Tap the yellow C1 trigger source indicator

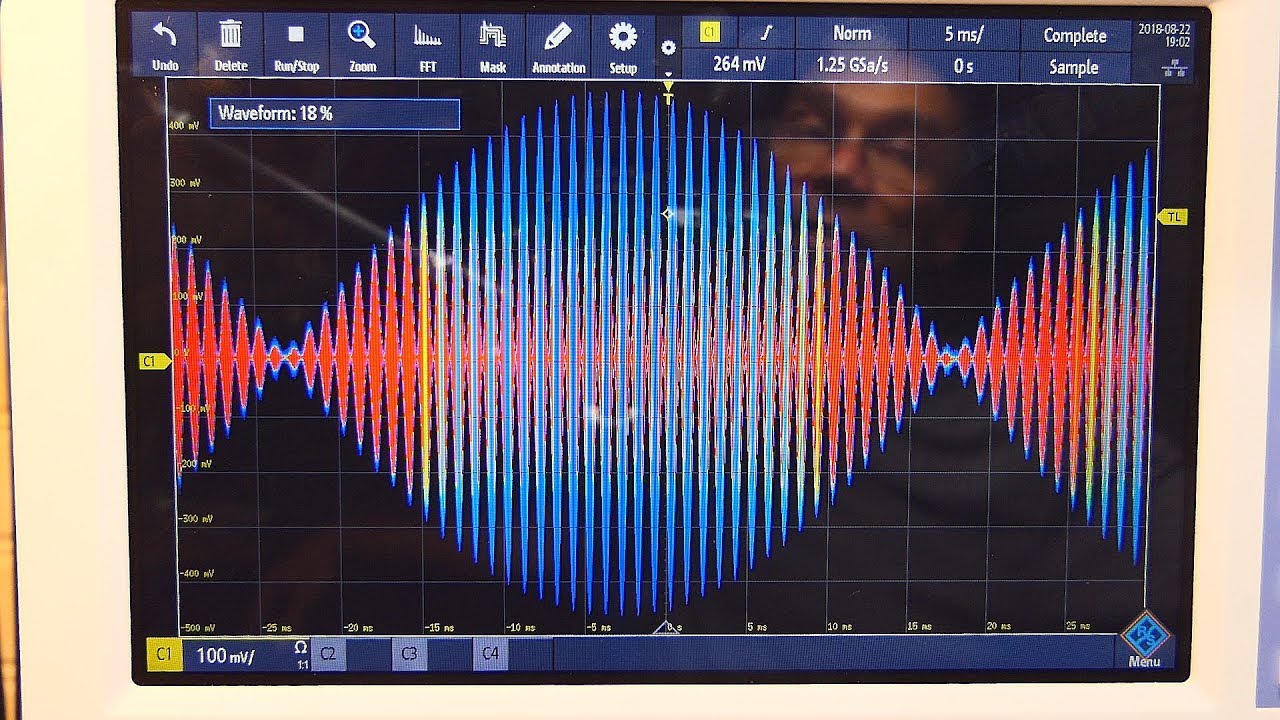click(710, 32)
